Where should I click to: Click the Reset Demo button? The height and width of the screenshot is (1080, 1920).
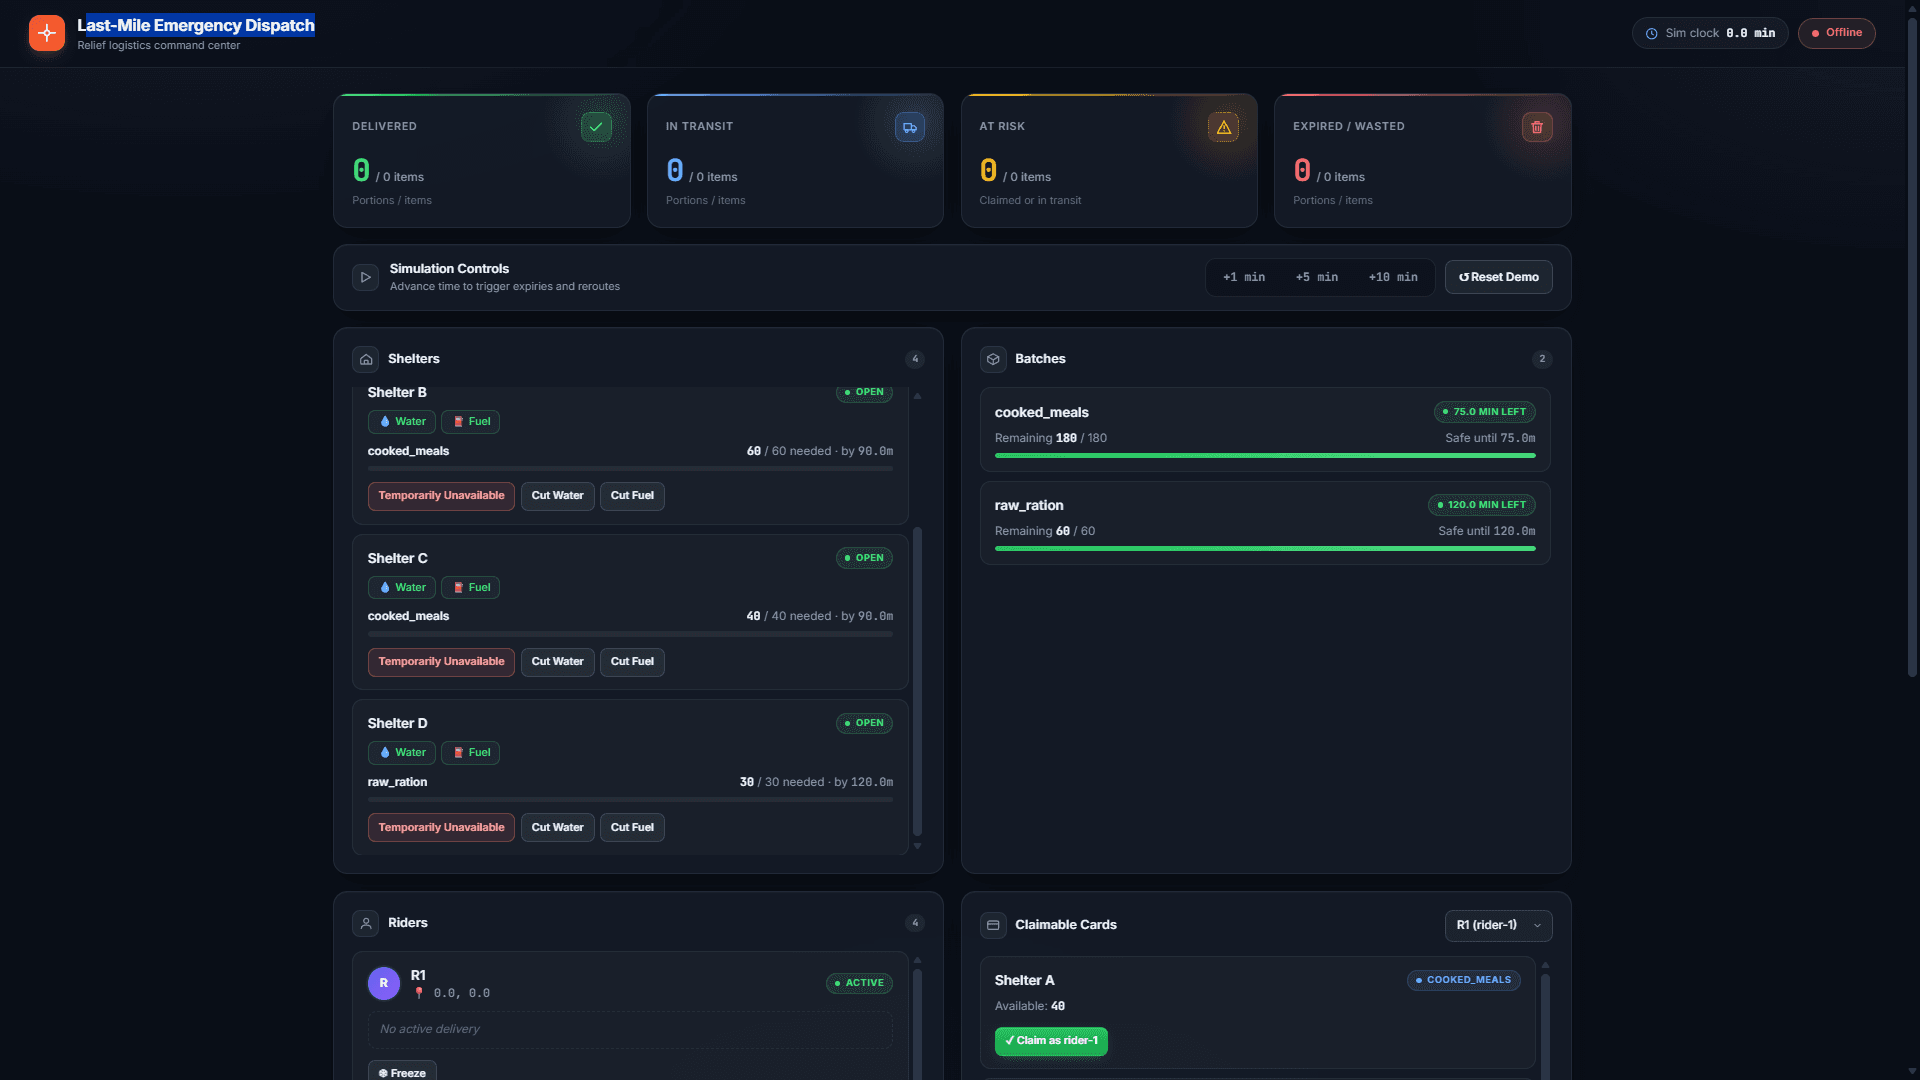(x=1498, y=277)
